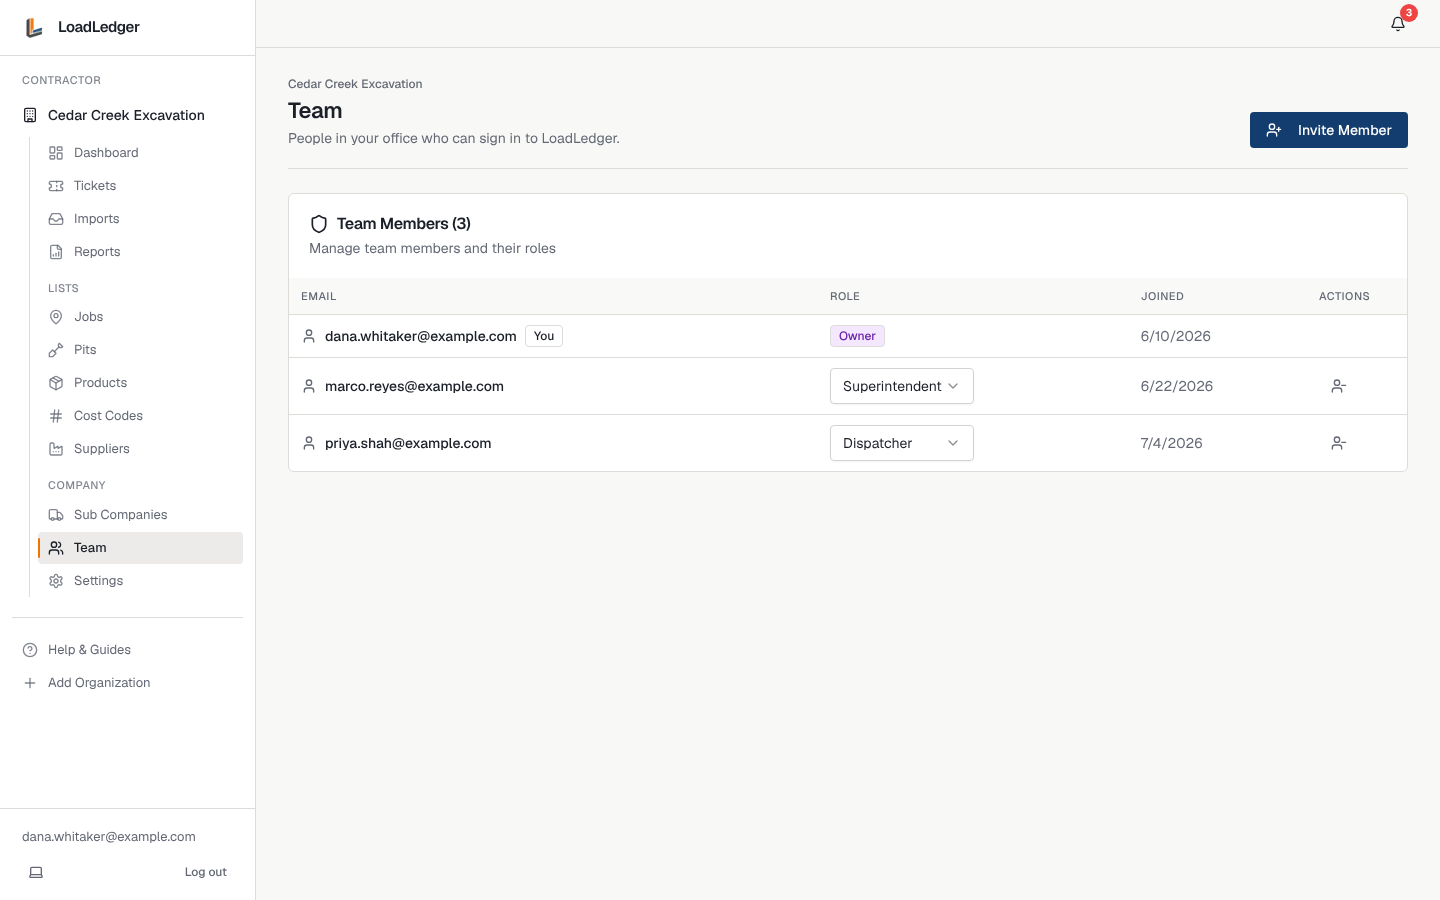
Task: Click the Help & Guides question icon
Action: (x=30, y=650)
